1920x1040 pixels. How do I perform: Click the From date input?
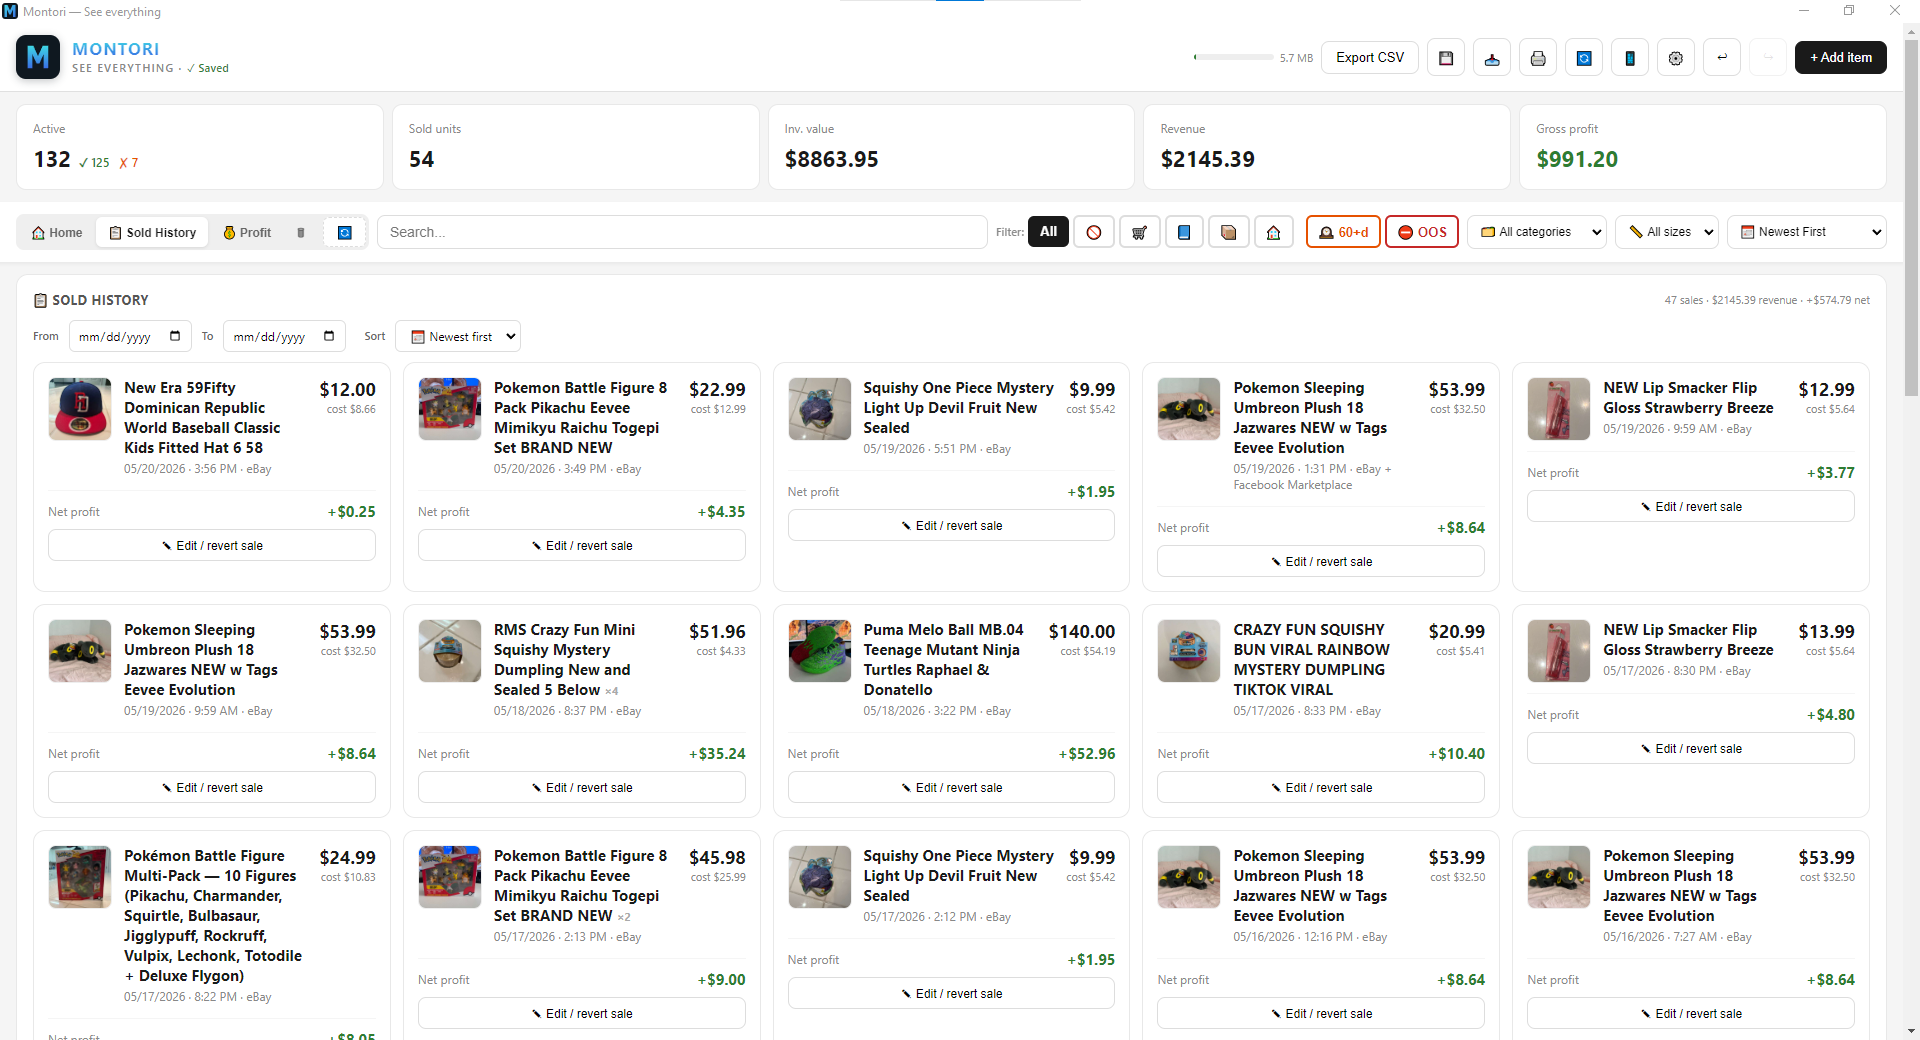tap(130, 336)
